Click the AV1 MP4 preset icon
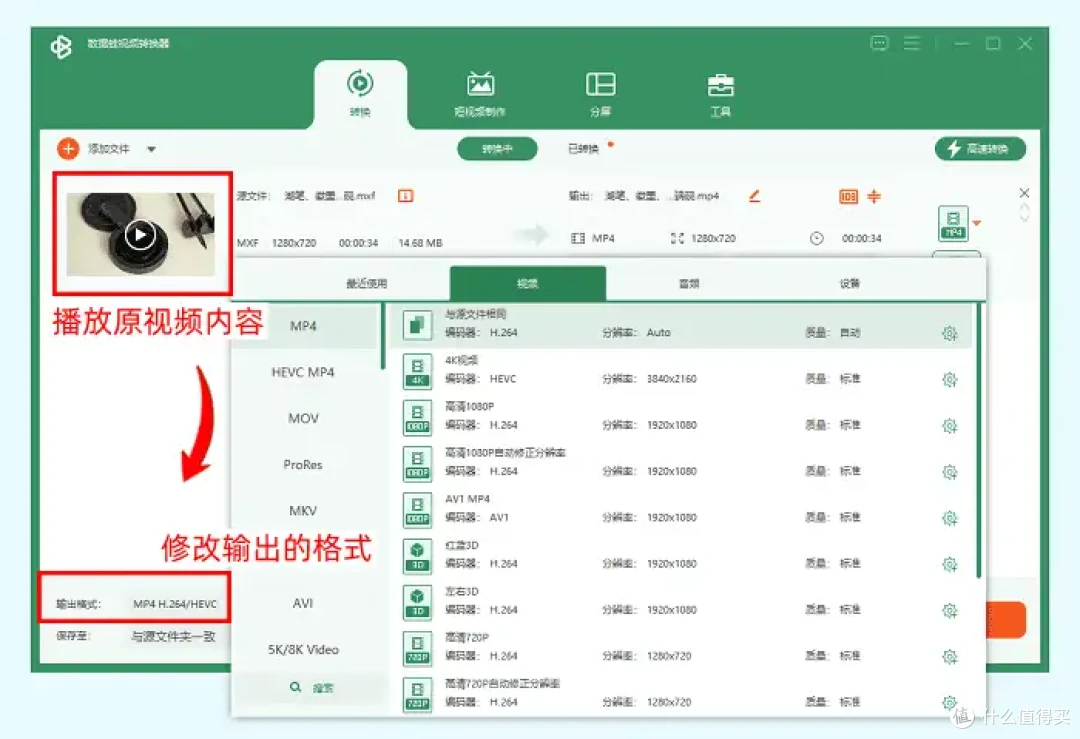Viewport: 1080px width, 739px height. 417,510
